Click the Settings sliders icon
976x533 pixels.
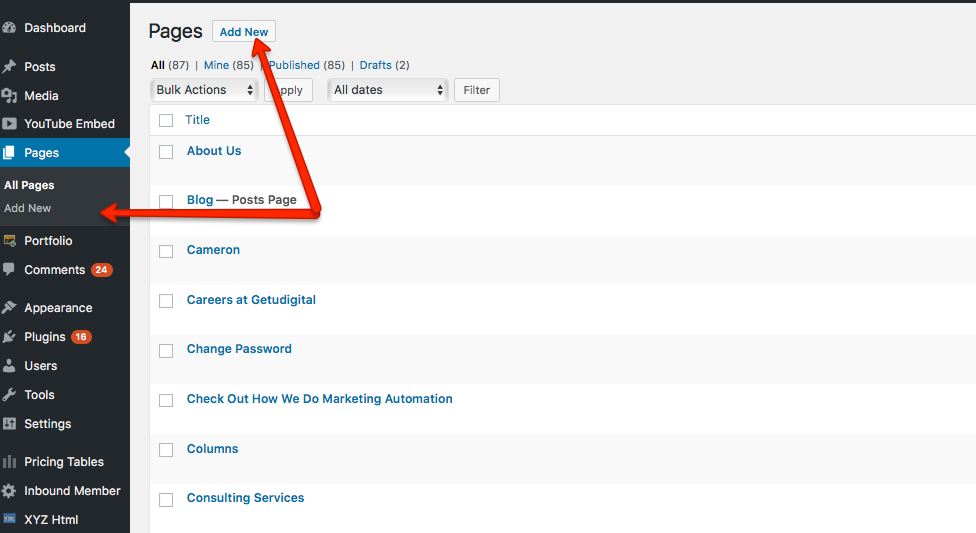click(x=9, y=423)
